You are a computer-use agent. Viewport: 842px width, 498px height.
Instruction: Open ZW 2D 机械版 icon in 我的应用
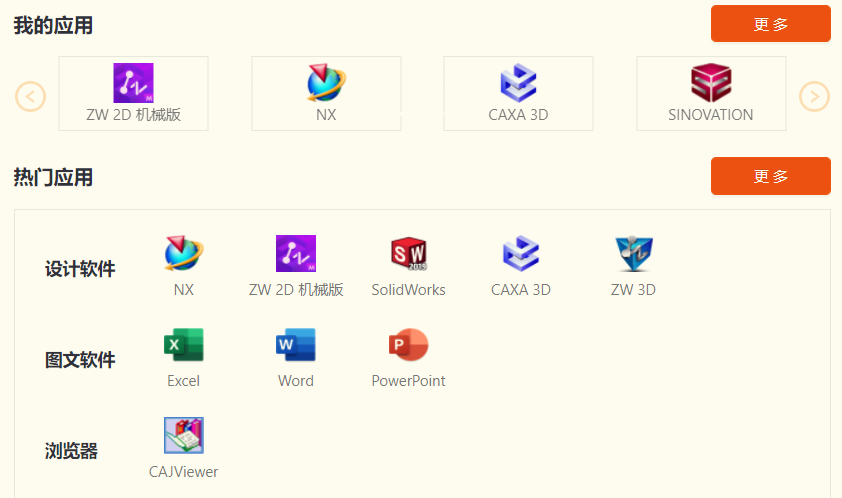133,83
